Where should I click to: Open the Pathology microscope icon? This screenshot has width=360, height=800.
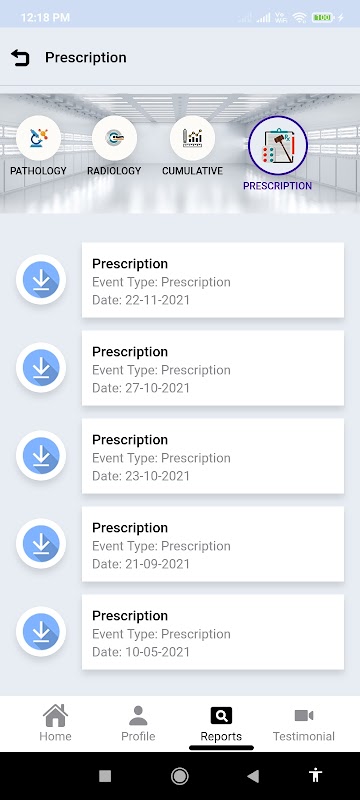click(38, 138)
